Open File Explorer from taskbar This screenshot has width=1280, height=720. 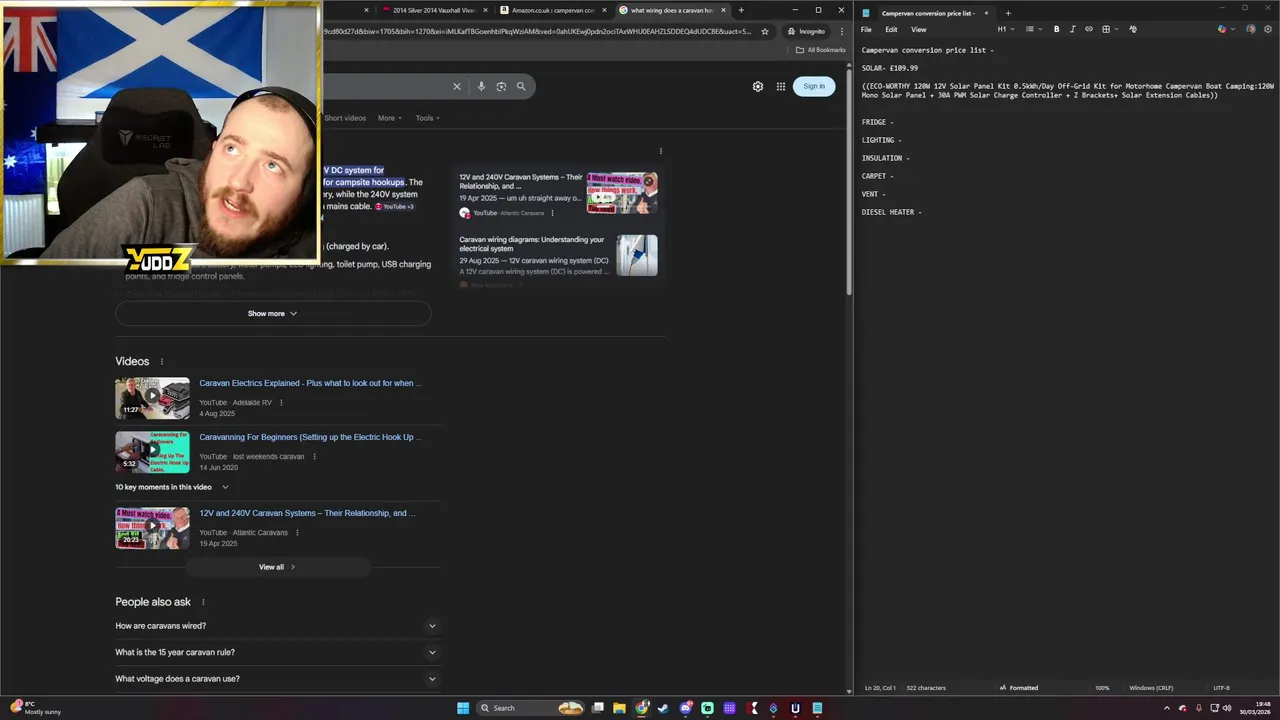click(x=619, y=708)
